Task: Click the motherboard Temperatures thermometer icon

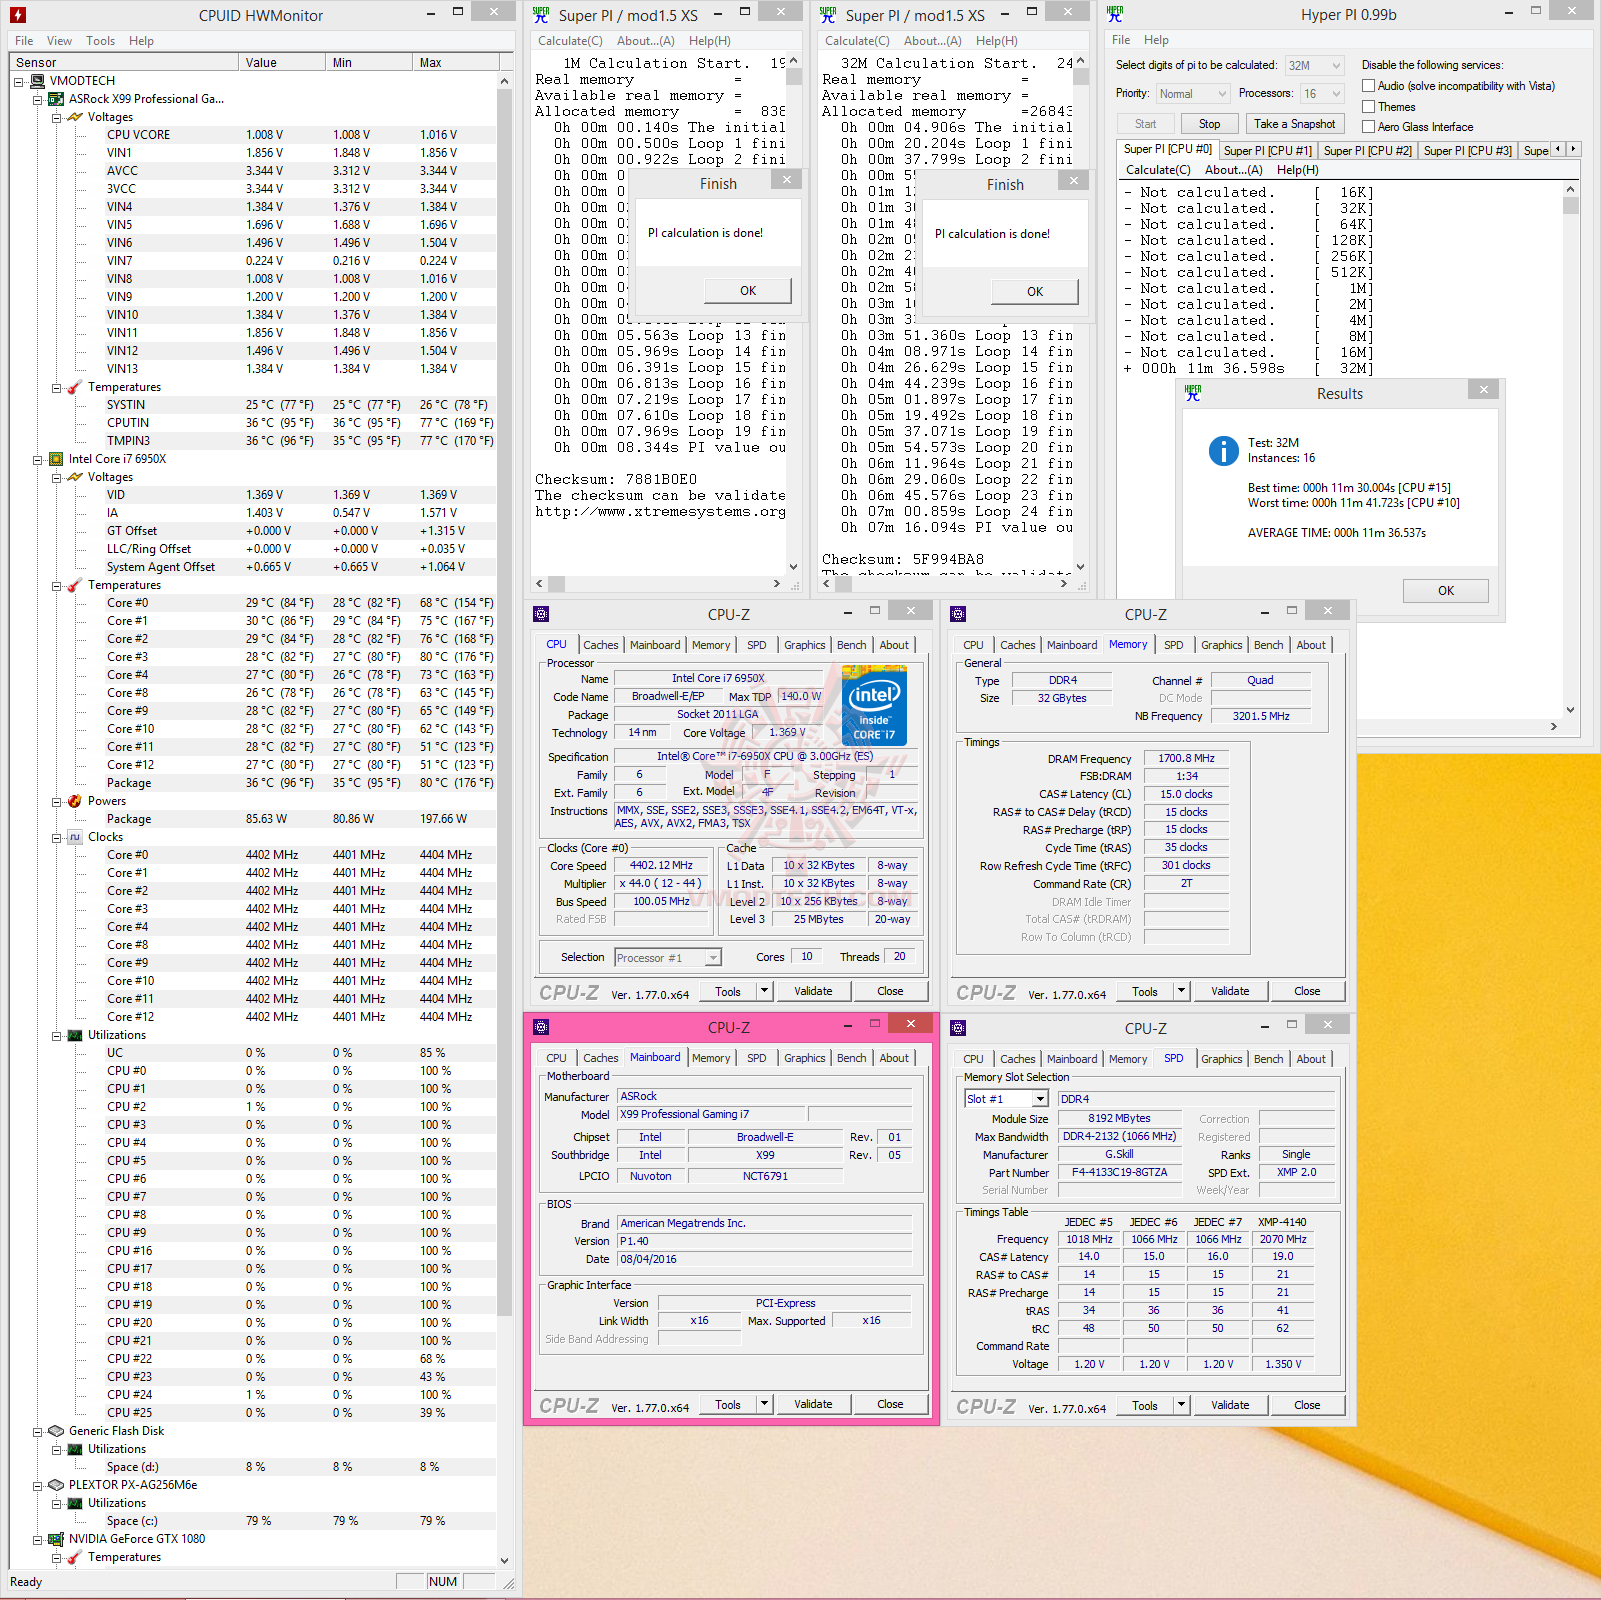Action: point(75,387)
